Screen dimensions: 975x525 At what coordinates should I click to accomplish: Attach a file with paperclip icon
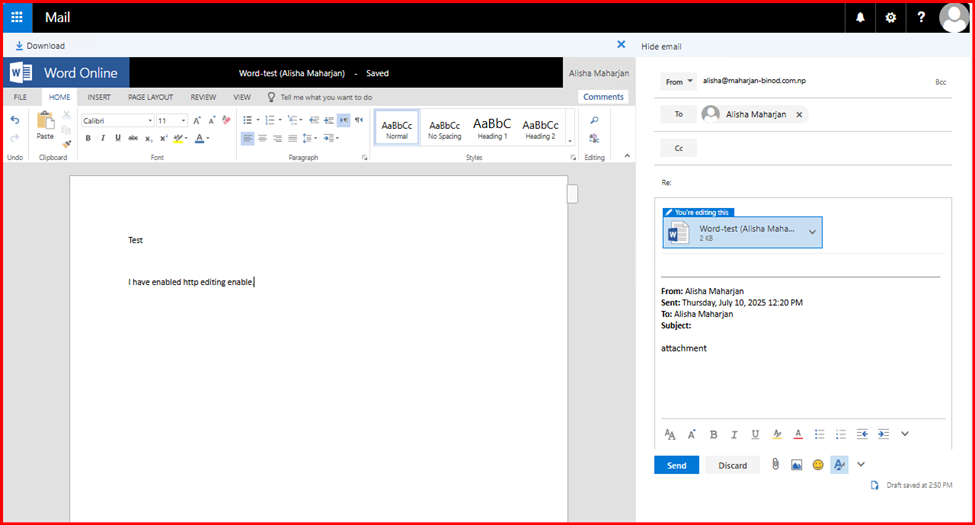[774, 465]
